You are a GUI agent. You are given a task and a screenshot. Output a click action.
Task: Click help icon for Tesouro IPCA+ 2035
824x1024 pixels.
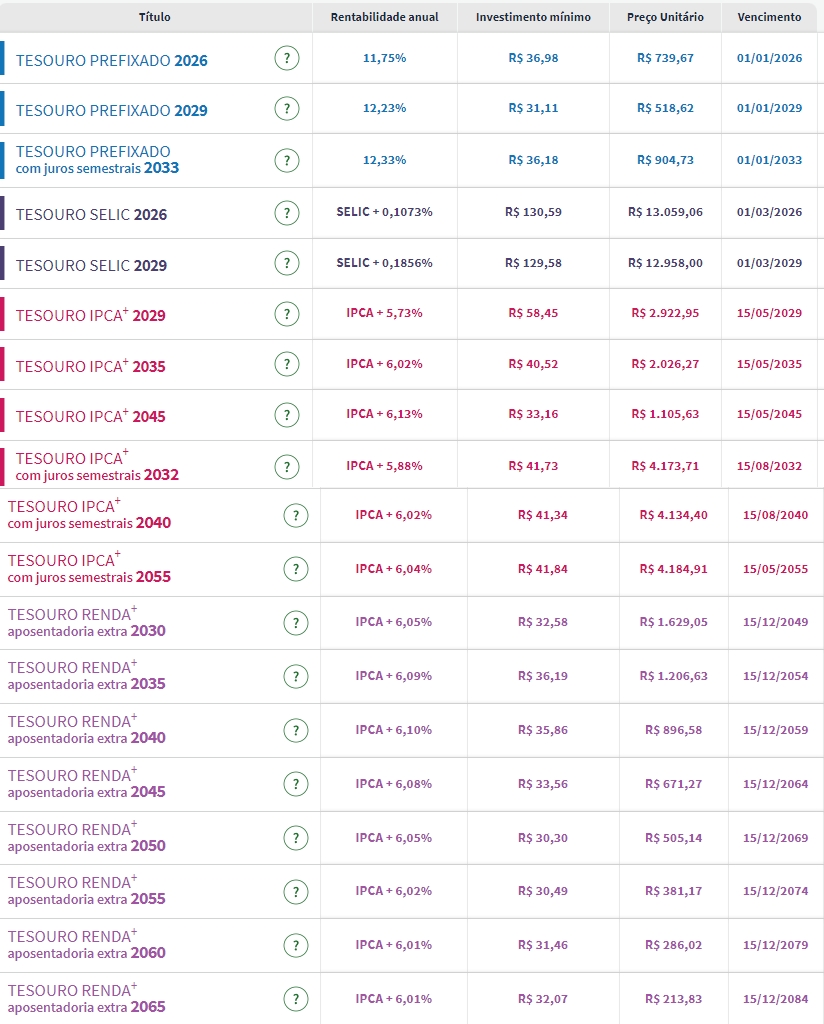(x=287, y=365)
